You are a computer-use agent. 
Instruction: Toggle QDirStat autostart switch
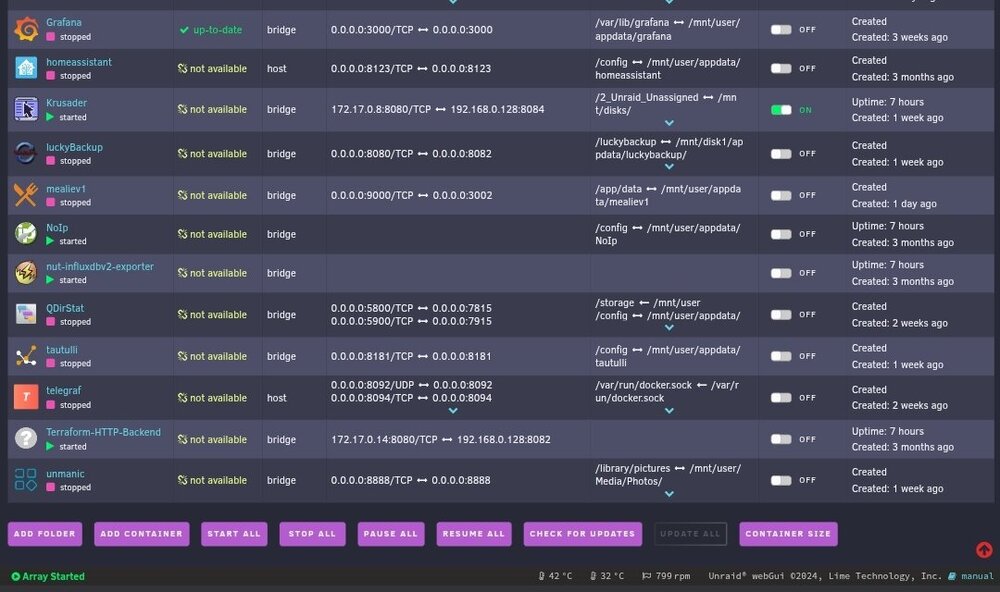point(781,314)
